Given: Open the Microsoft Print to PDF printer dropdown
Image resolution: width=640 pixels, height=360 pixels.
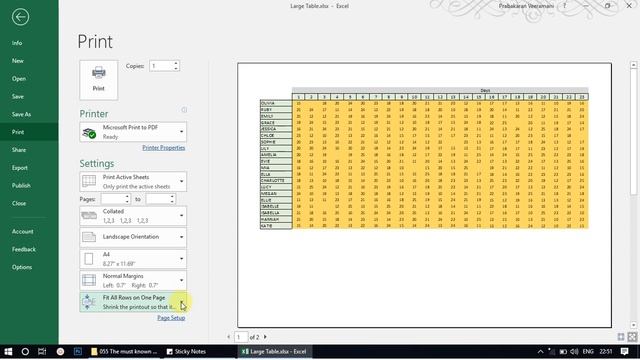Looking at the screenshot, I should tap(133, 132).
